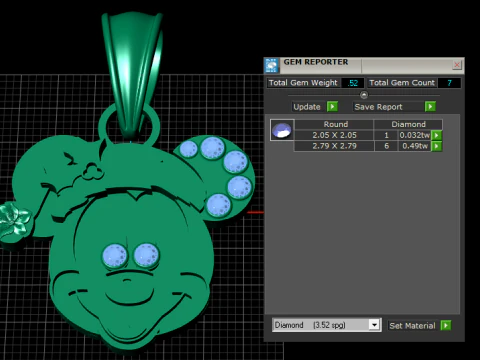480x360 pixels.
Task: Click the Set Material label
Action: 412,326
